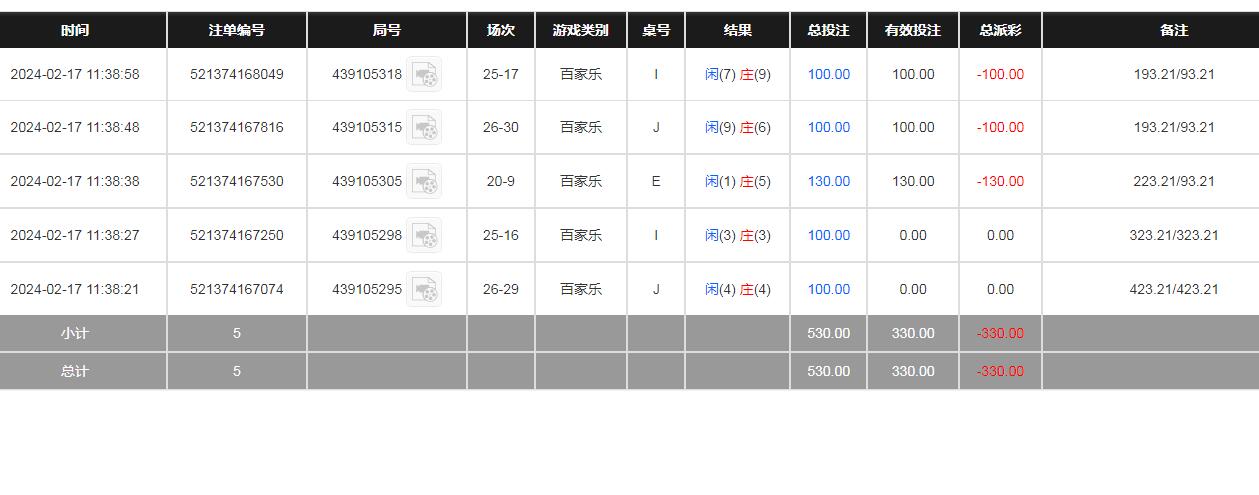
Task: Open total bet amount for order 521374167816
Action: pos(828,127)
